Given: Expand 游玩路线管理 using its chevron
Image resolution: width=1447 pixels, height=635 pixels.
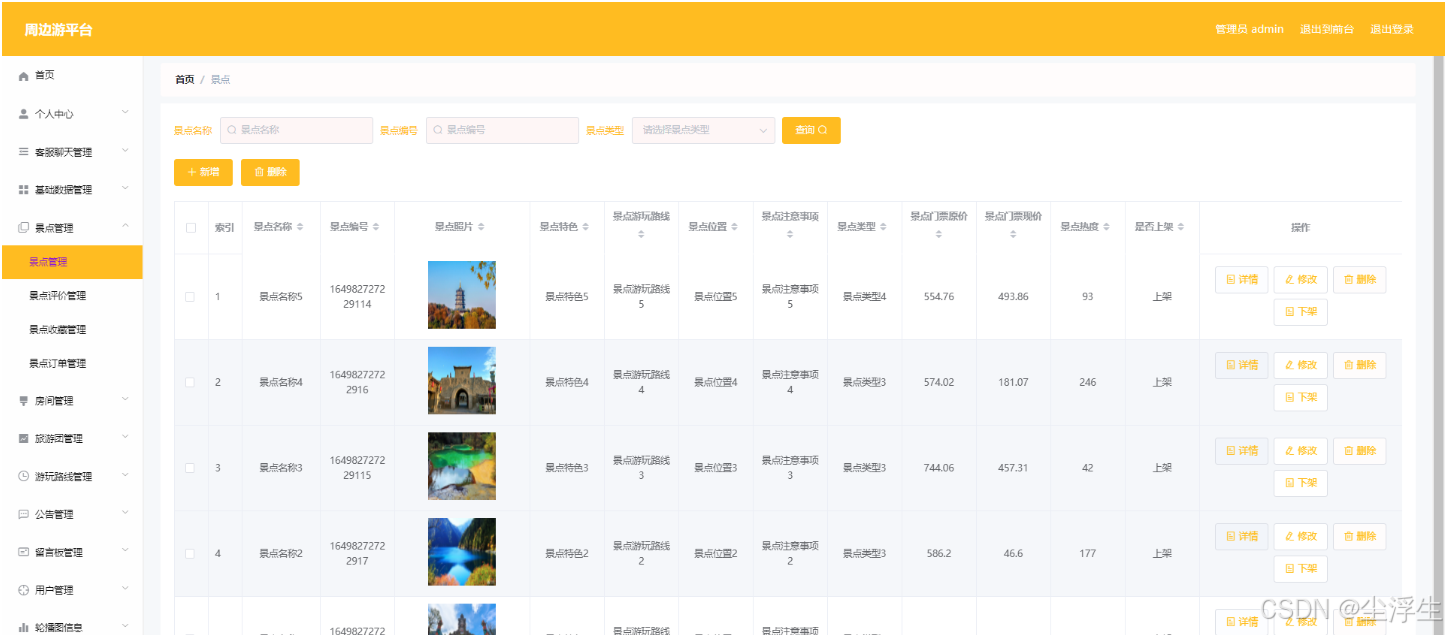Looking at the screenshot, I should point(125,476).
